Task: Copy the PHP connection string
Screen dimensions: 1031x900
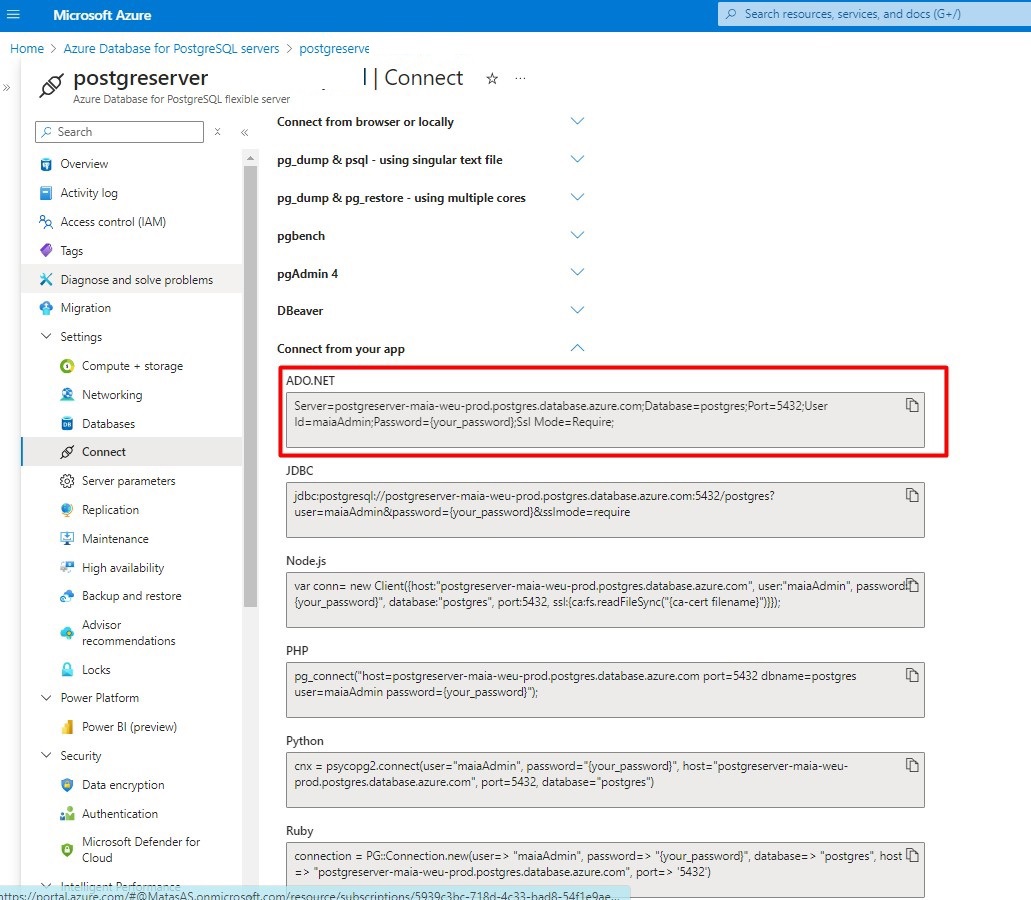Action: 912,675
